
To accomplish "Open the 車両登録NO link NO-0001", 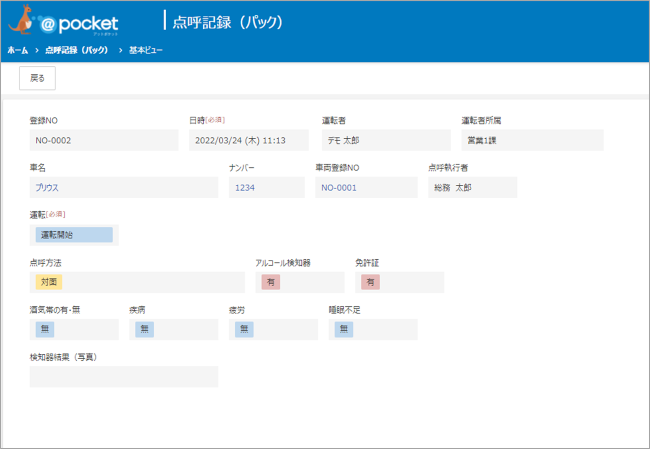I will [x=339, y=188].
